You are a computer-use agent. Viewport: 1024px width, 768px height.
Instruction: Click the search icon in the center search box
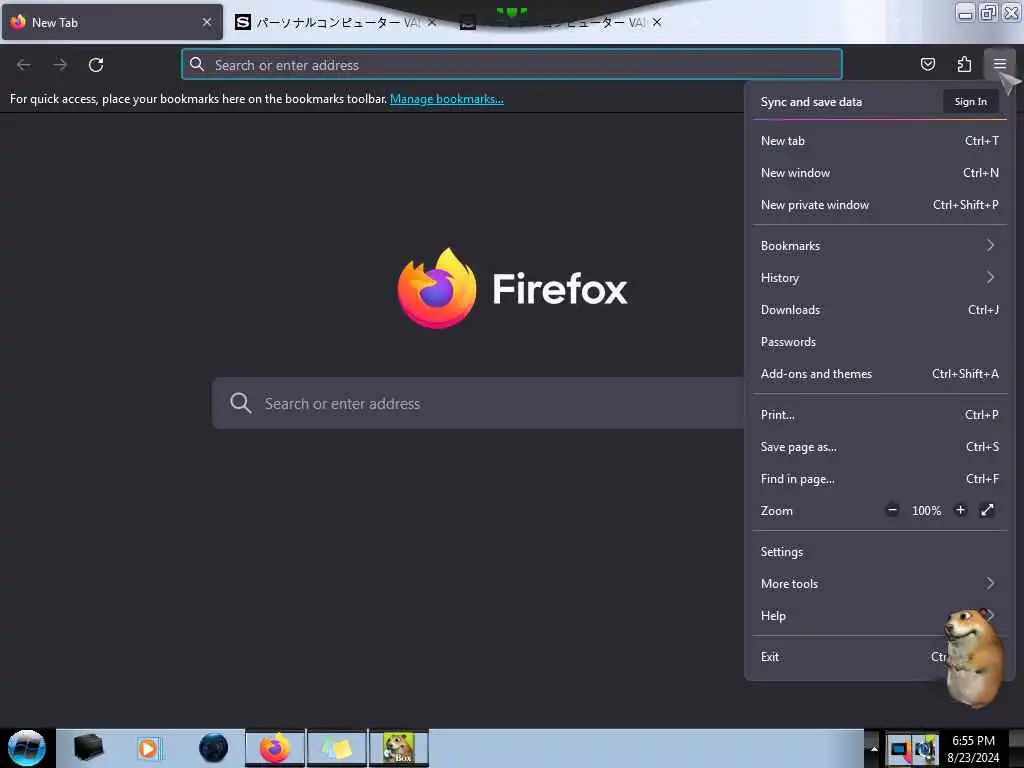(240, 403)
